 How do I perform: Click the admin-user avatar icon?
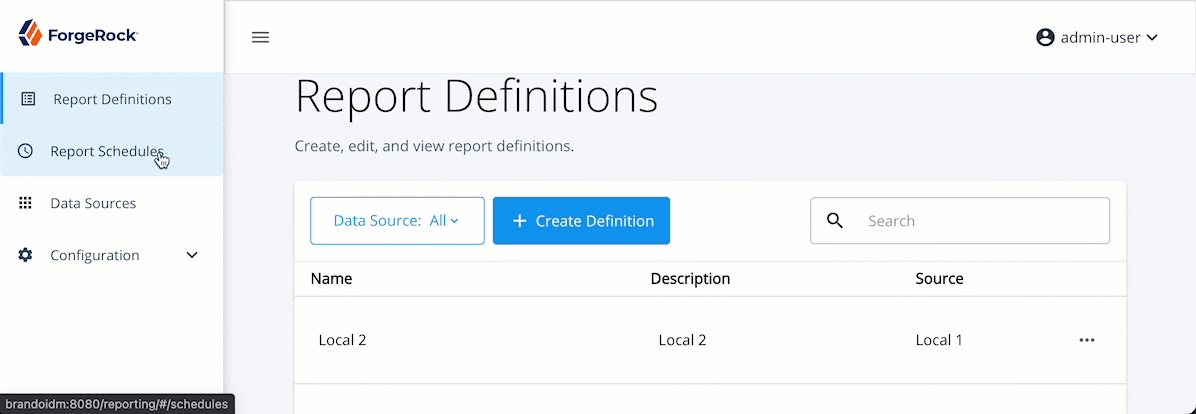pyautogui.click(x=1045, y=38)
